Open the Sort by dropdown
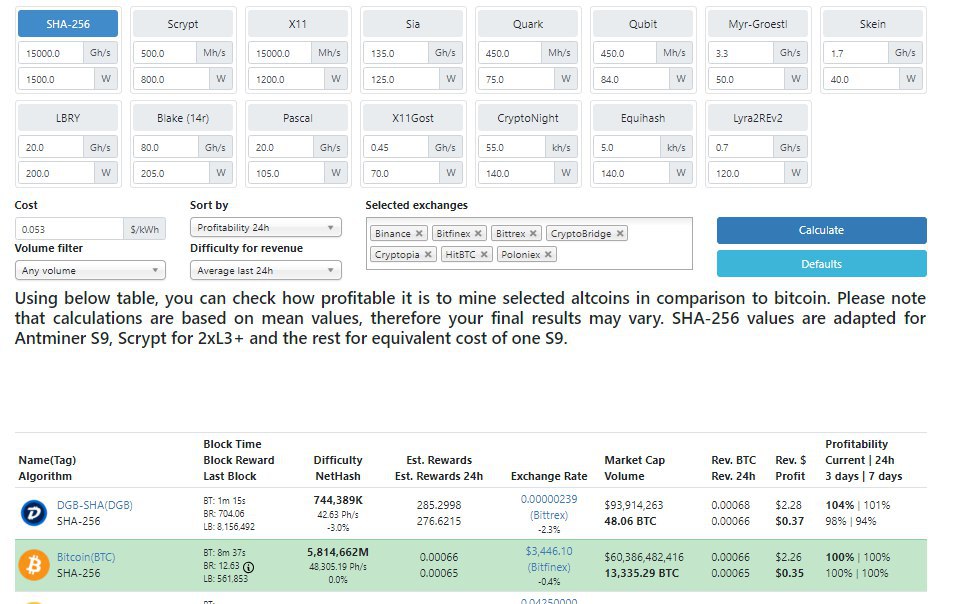This screenshot has height=604, width=957. tap(265, 228)
